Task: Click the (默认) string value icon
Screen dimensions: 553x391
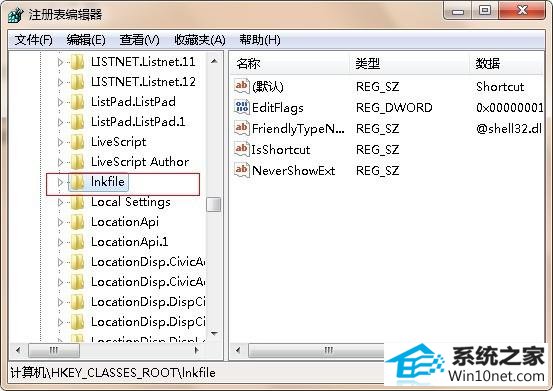Action: point(242,86)
